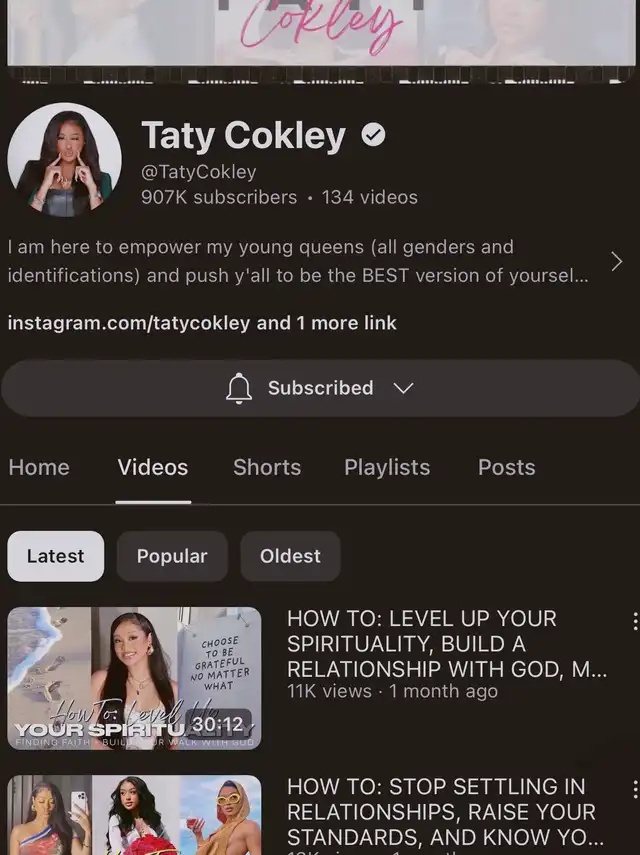Open options for Level Up Spirituality video
Viewport: 640px width, 855px height.
[x=635, y=621]
